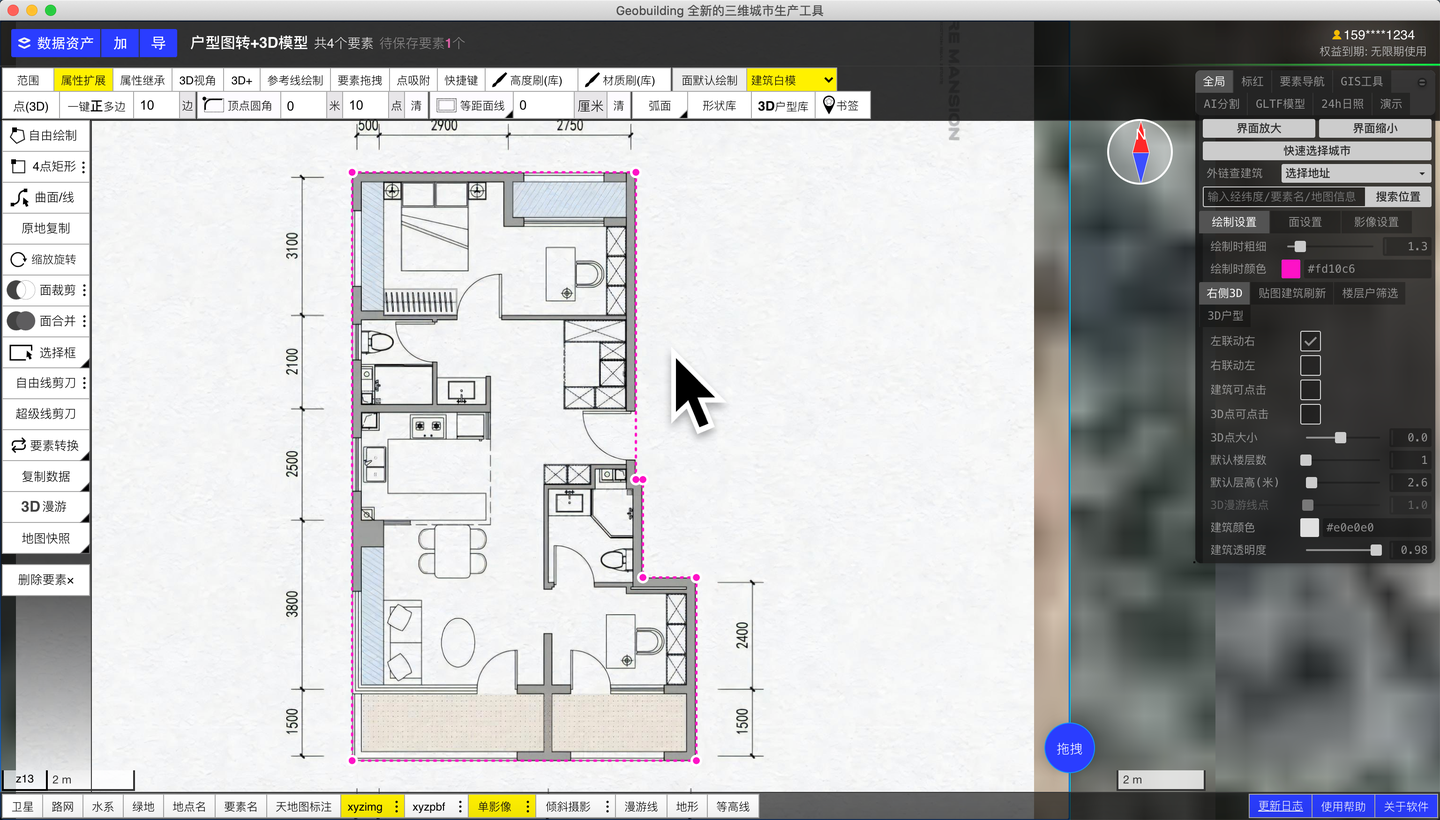This screenshot has width=1440, height=820.
Task: Open the 更新日志 link
Action: [1280, 806]
